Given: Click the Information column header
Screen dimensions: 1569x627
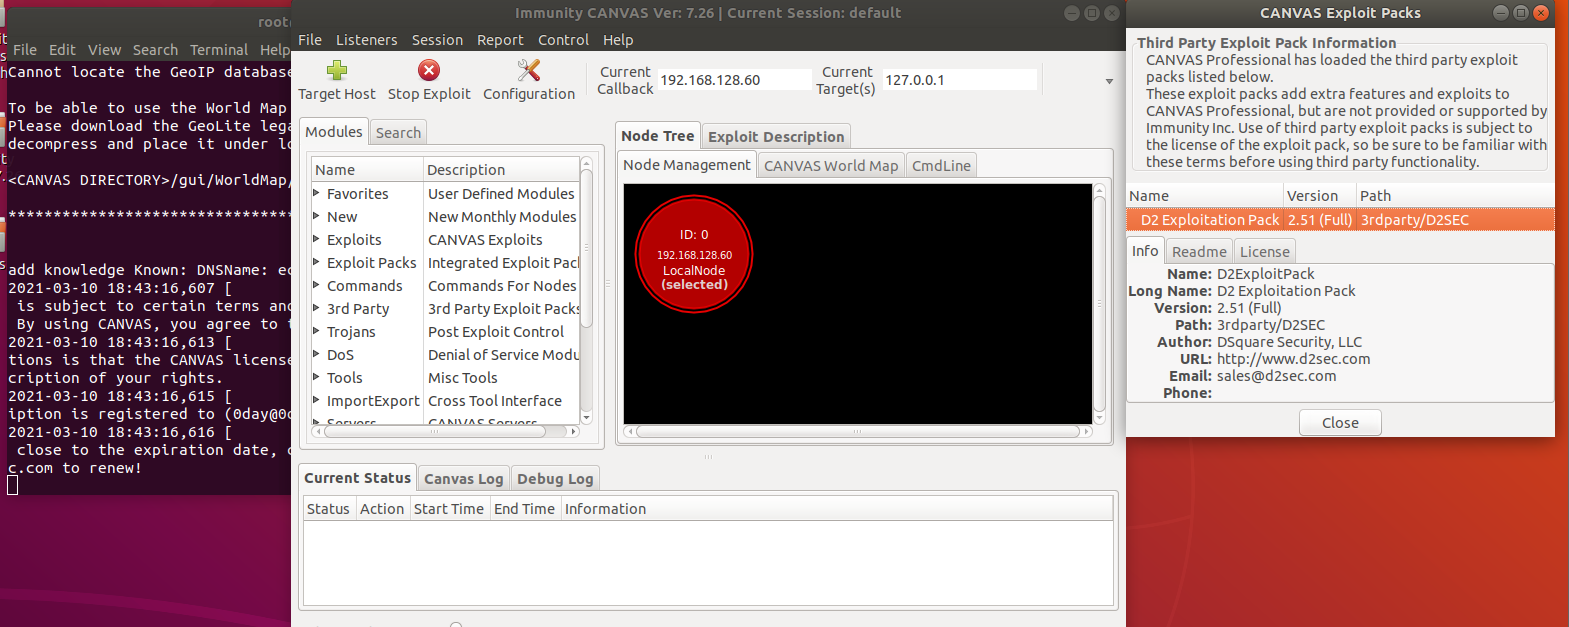Looking at the screenshot, I should pyautogui.click(x=837, y=509).
